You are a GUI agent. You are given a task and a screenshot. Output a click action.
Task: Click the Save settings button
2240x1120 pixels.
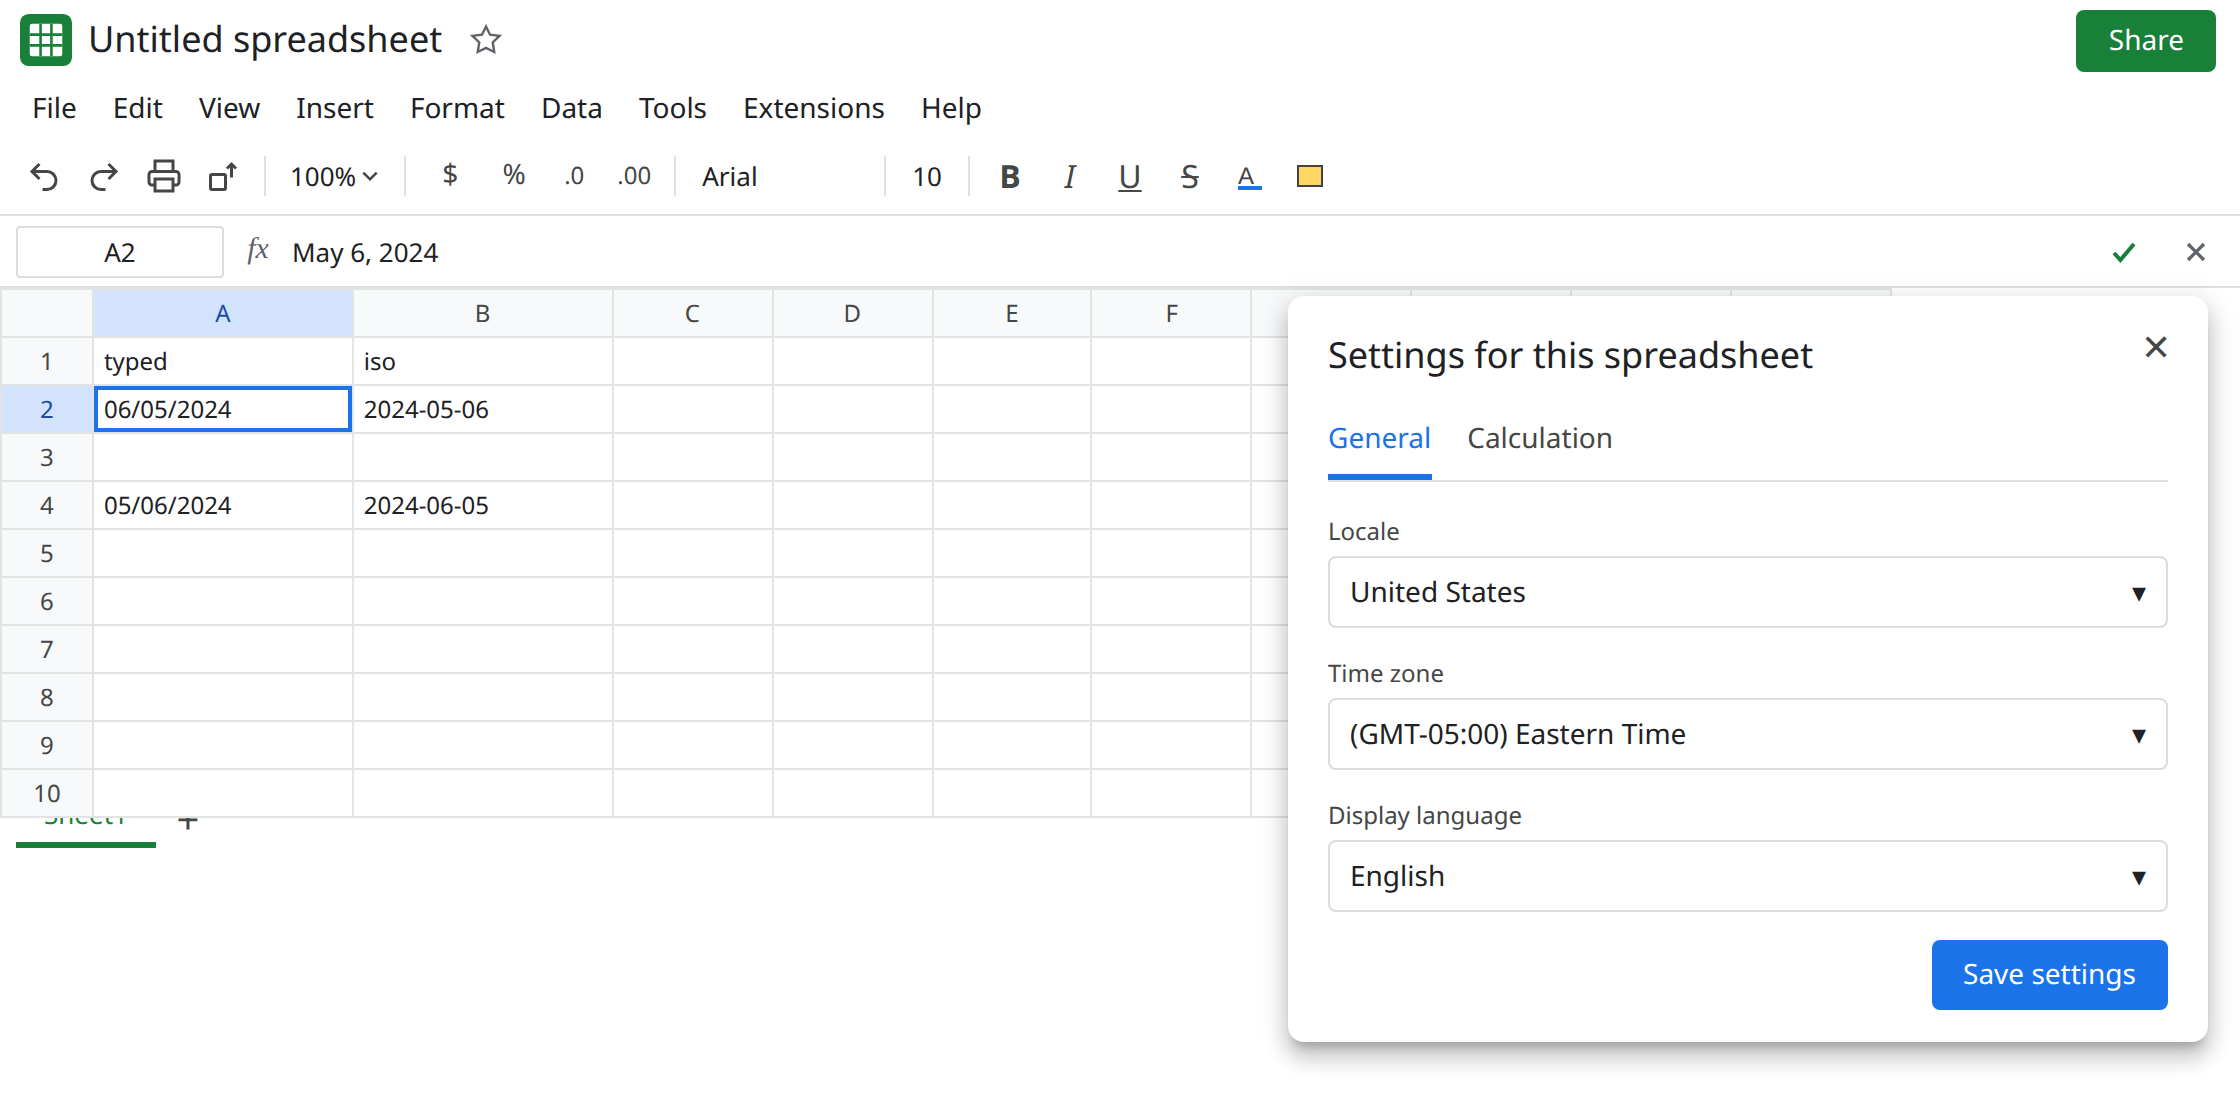click(x=2049, y=975)
